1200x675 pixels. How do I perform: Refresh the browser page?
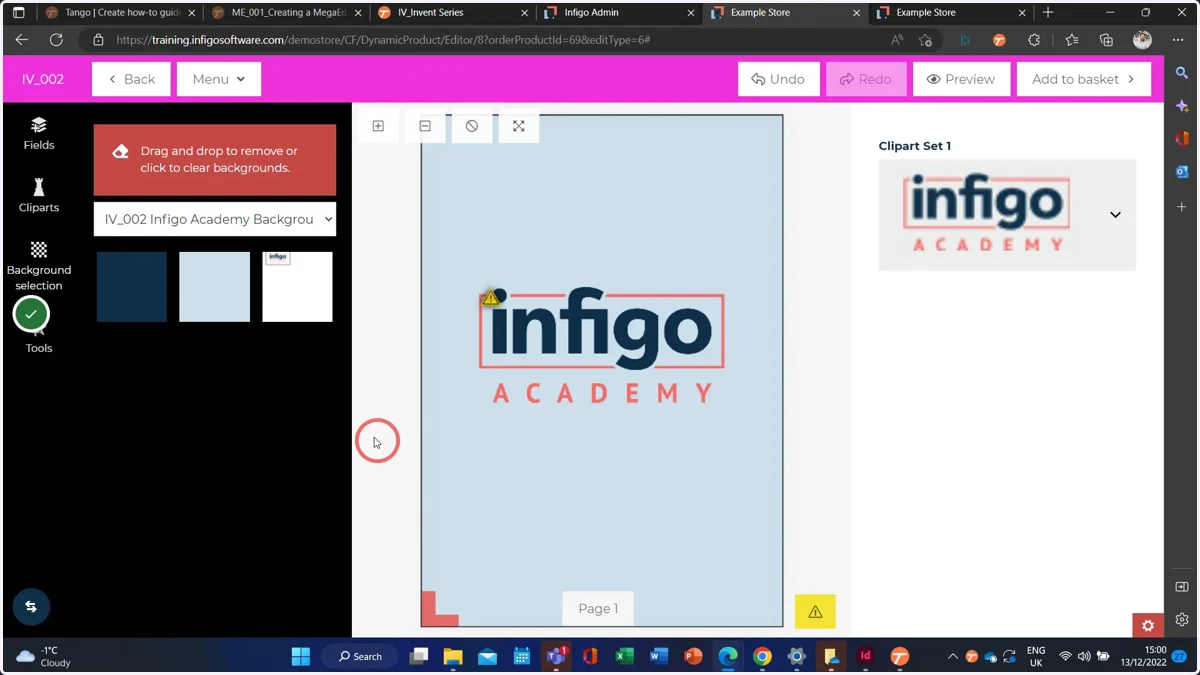[x=56, y=40]
